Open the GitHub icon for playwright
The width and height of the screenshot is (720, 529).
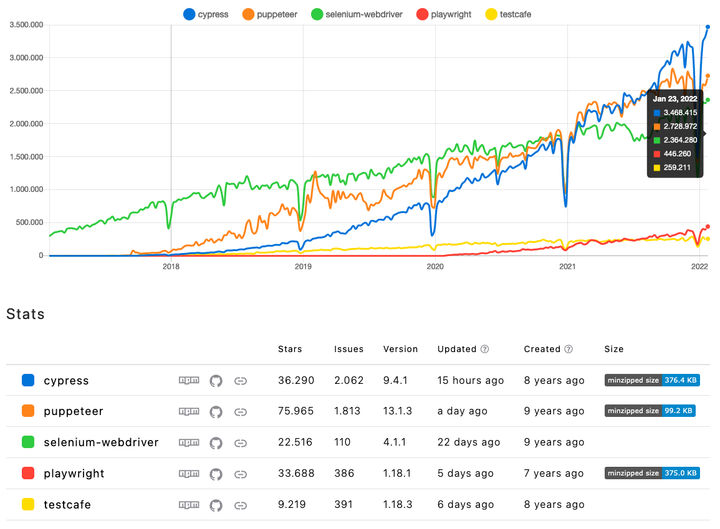(x=216, y=473)
